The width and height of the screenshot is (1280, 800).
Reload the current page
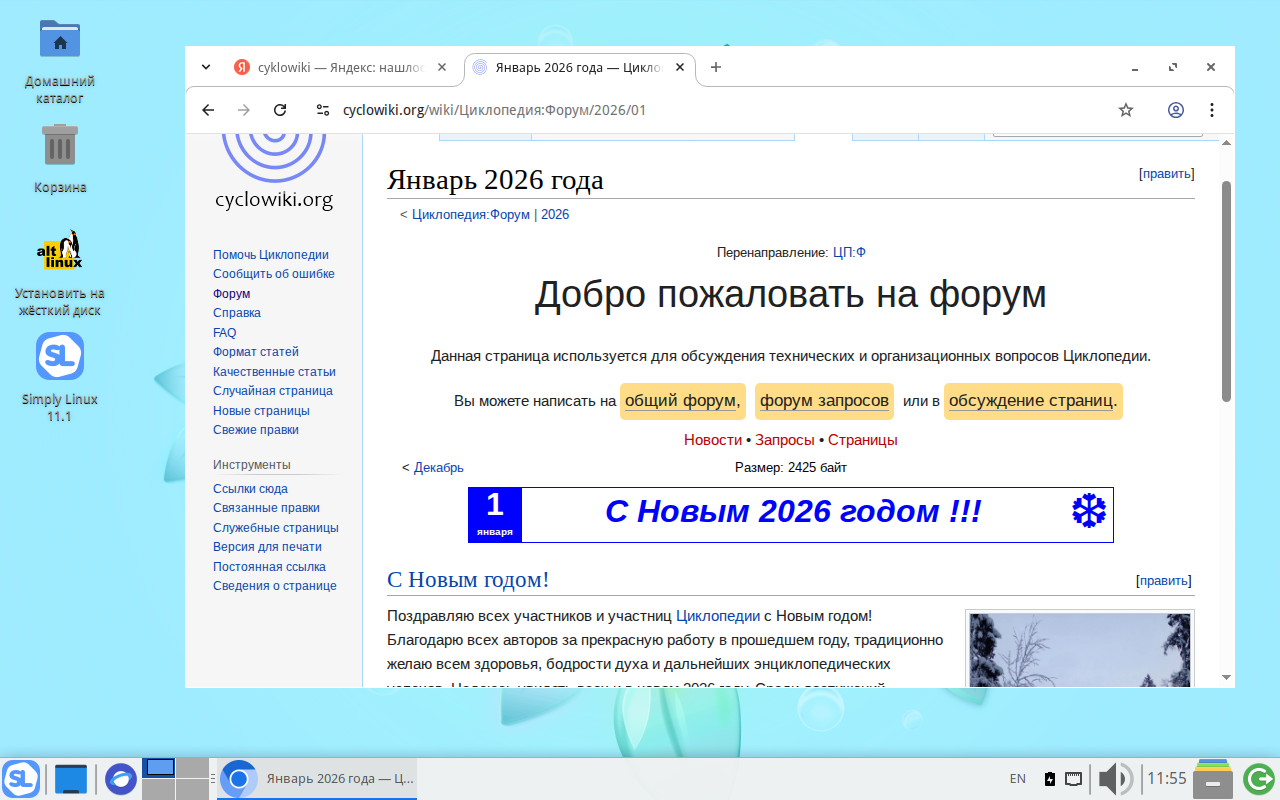(x=279, y=110)
